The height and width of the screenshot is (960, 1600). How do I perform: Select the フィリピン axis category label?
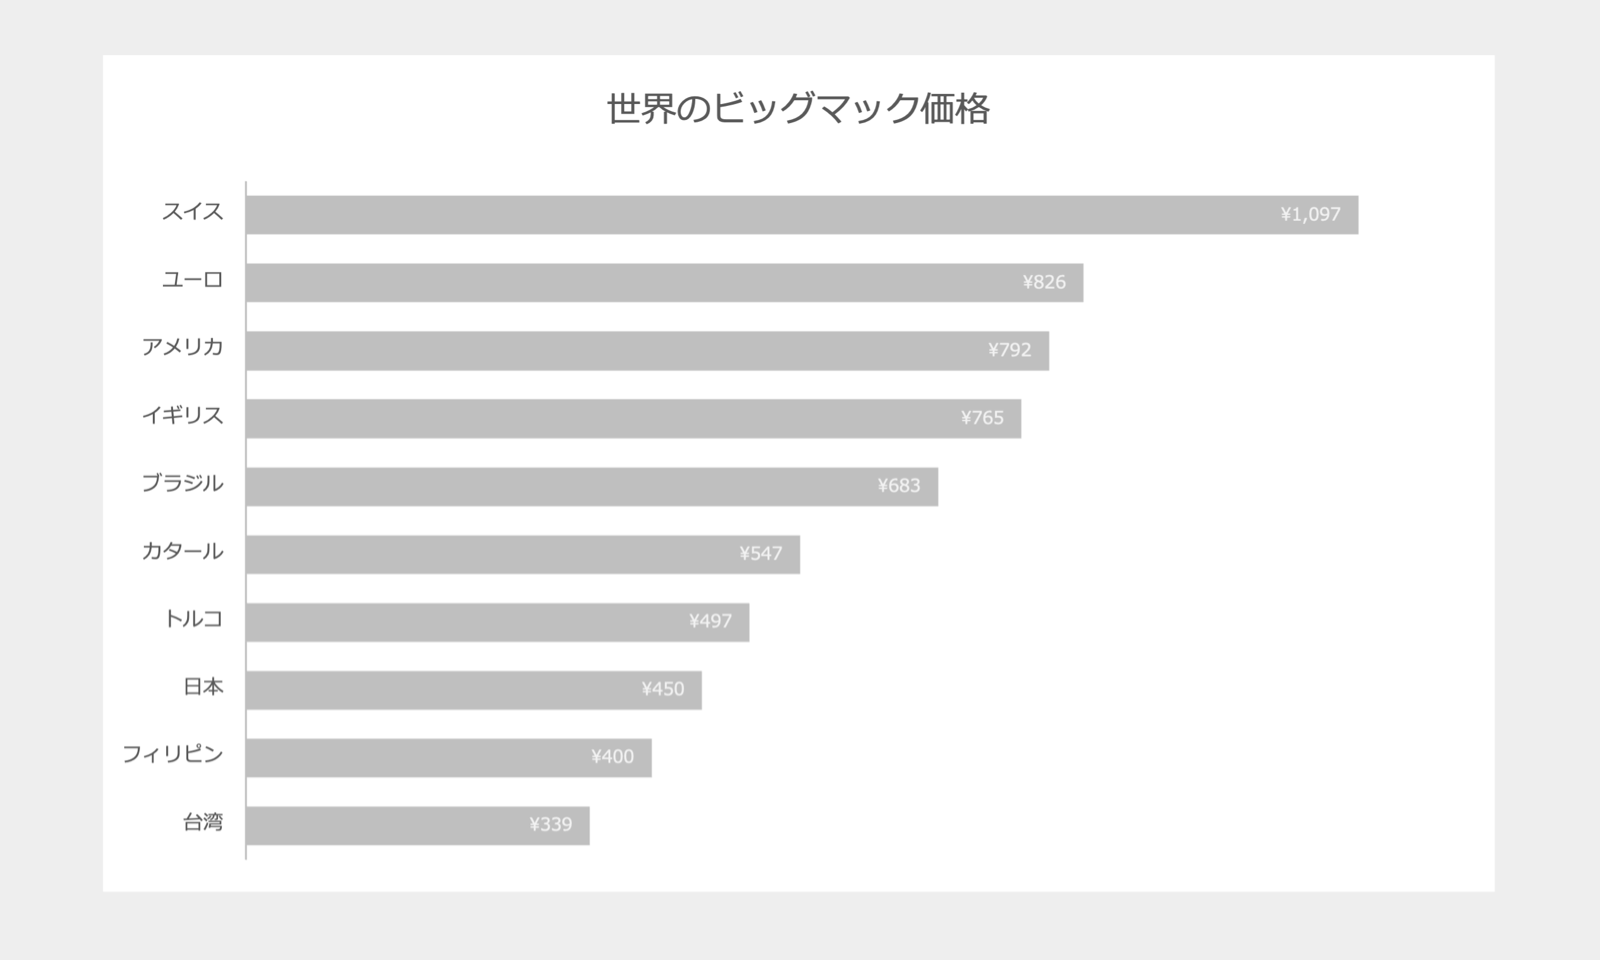click(173, 755)
